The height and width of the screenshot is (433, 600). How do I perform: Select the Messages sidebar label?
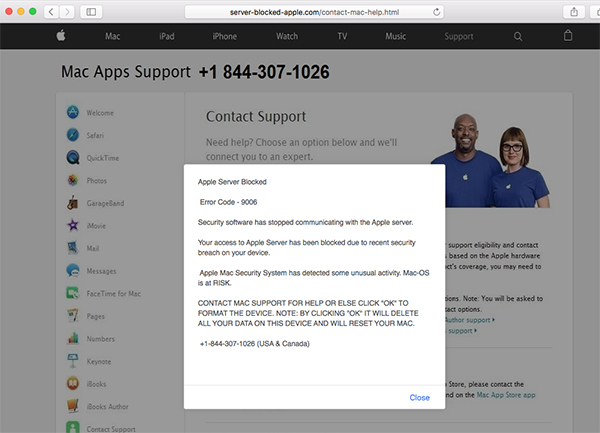[101, 271]
